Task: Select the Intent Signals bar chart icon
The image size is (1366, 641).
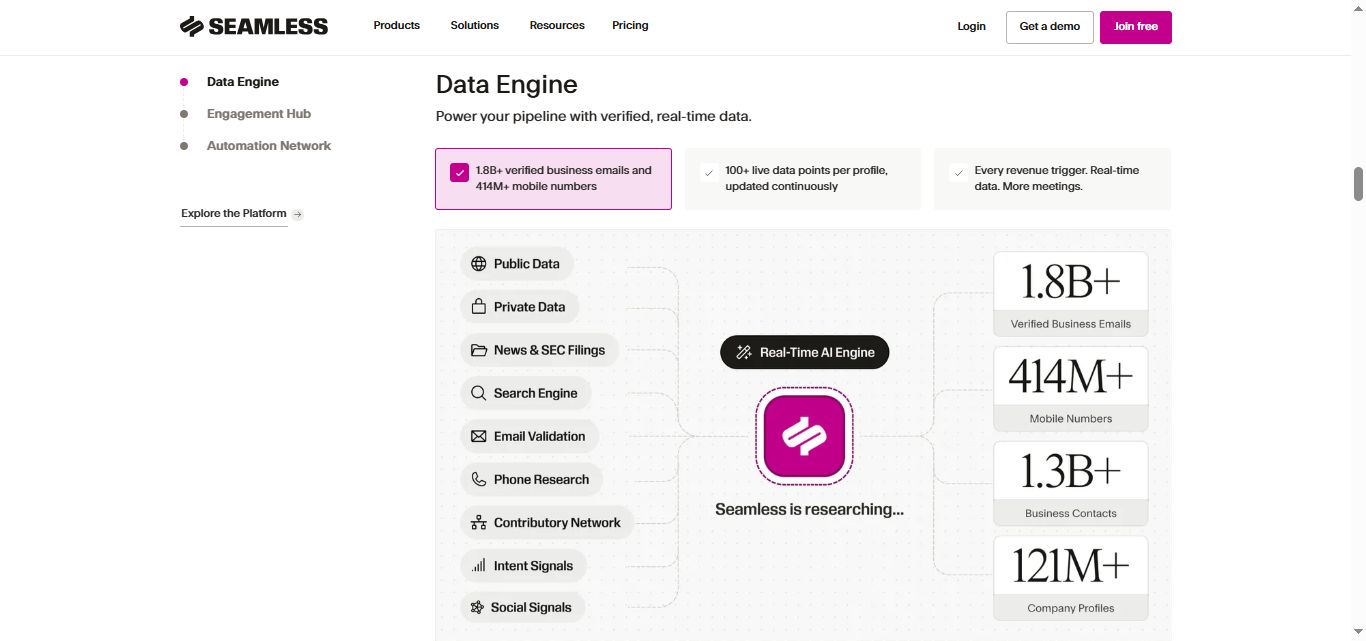Action: coord(478,565)
